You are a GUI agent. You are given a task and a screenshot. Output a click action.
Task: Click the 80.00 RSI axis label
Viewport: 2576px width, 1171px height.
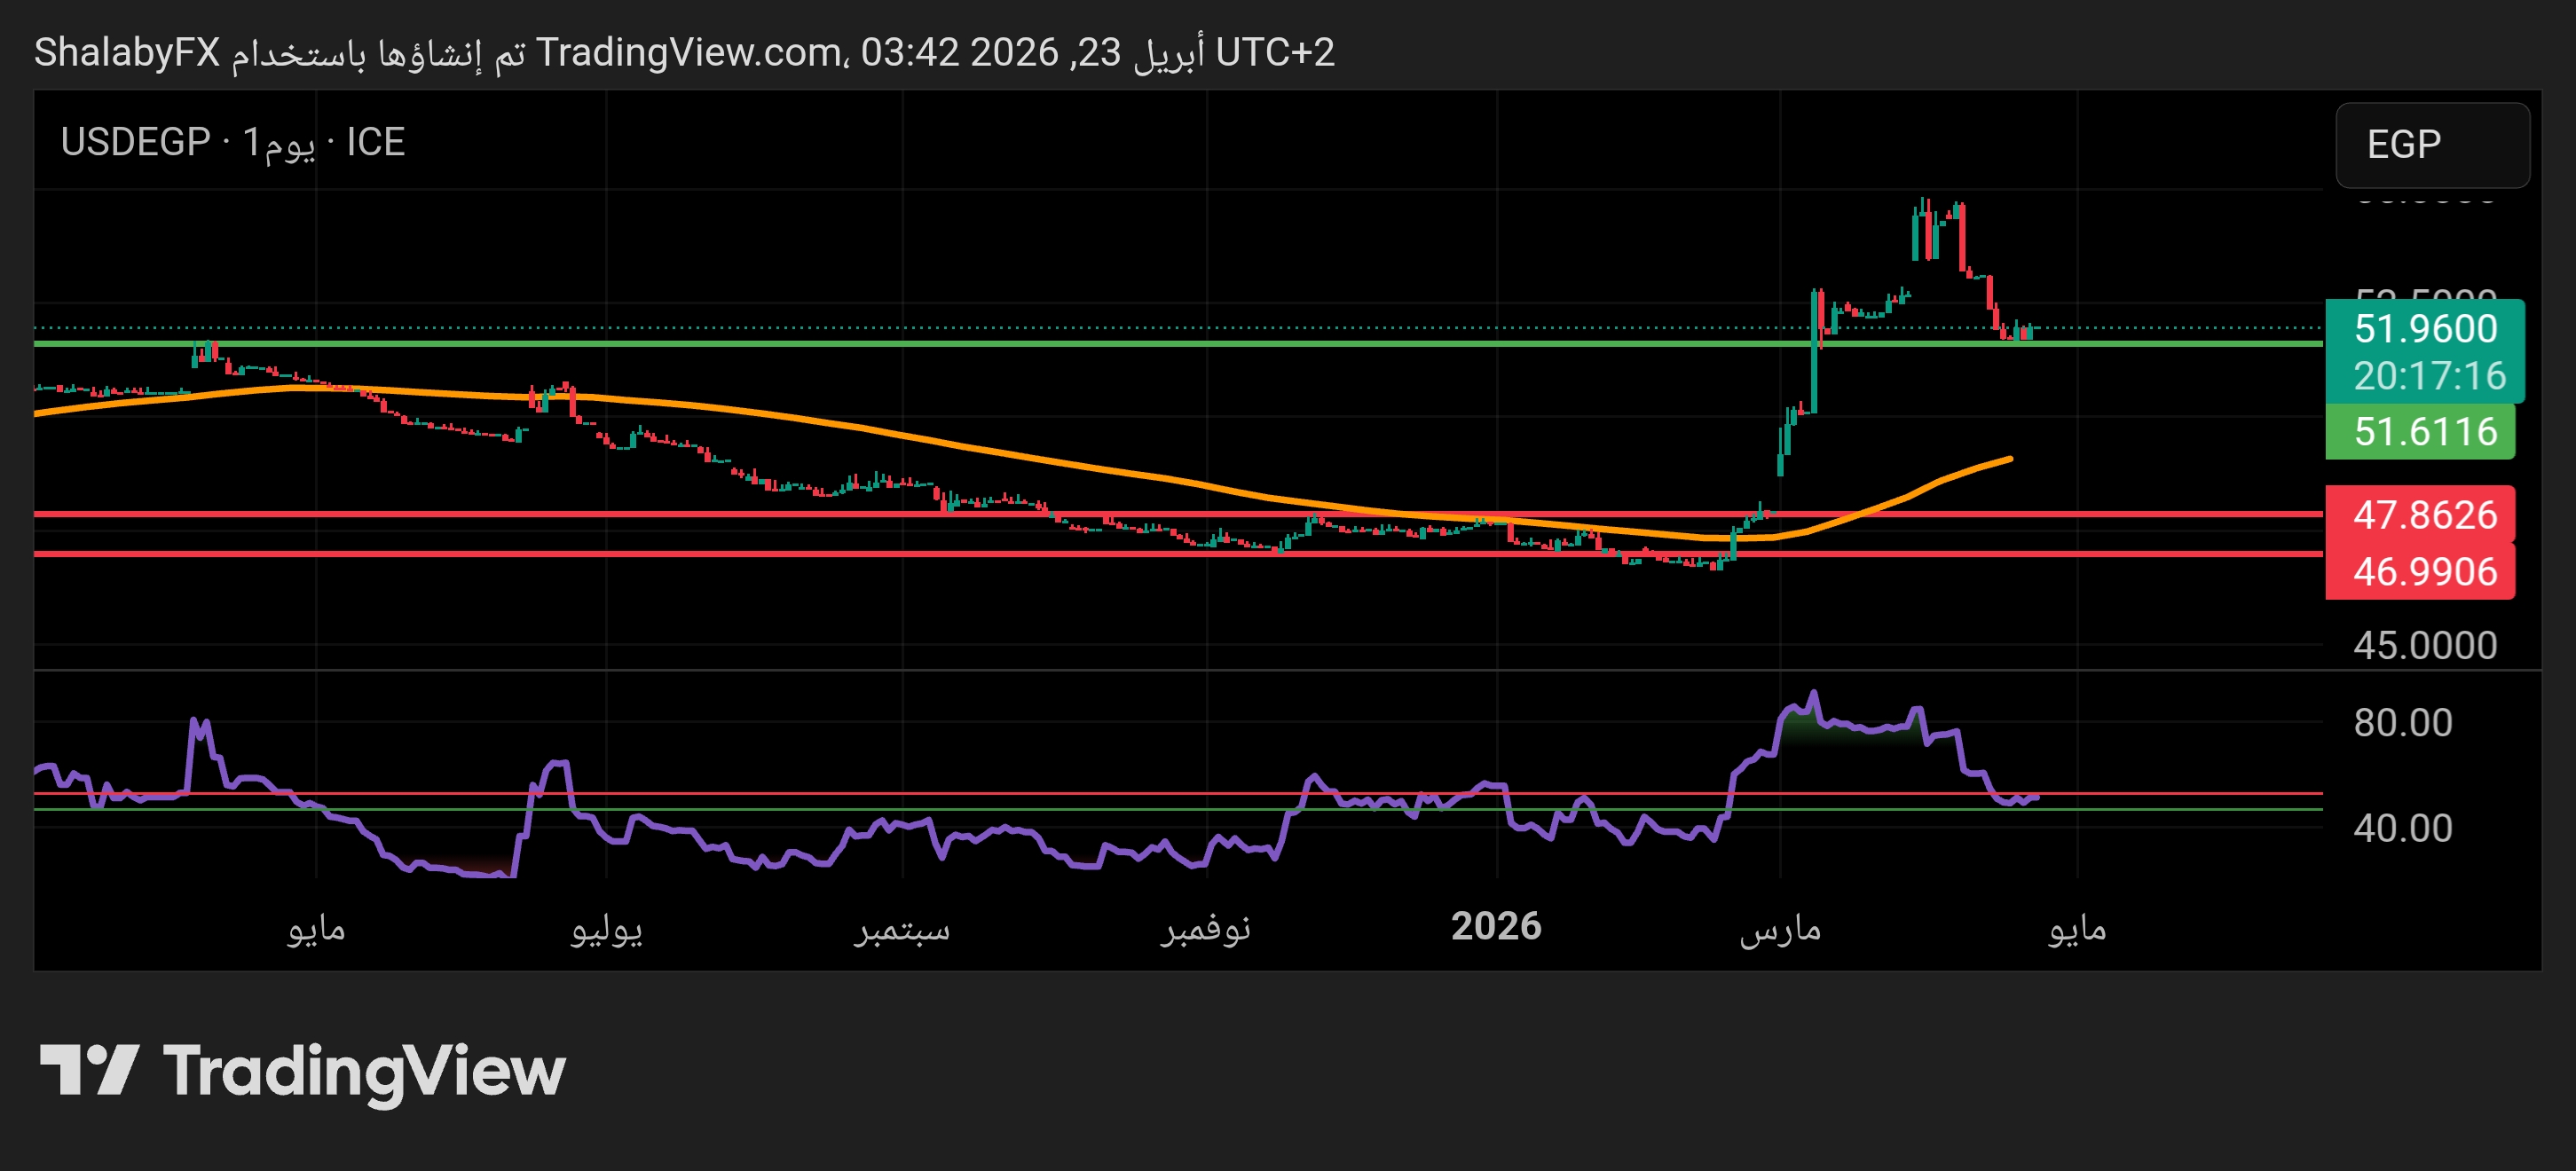[2402, 722]
